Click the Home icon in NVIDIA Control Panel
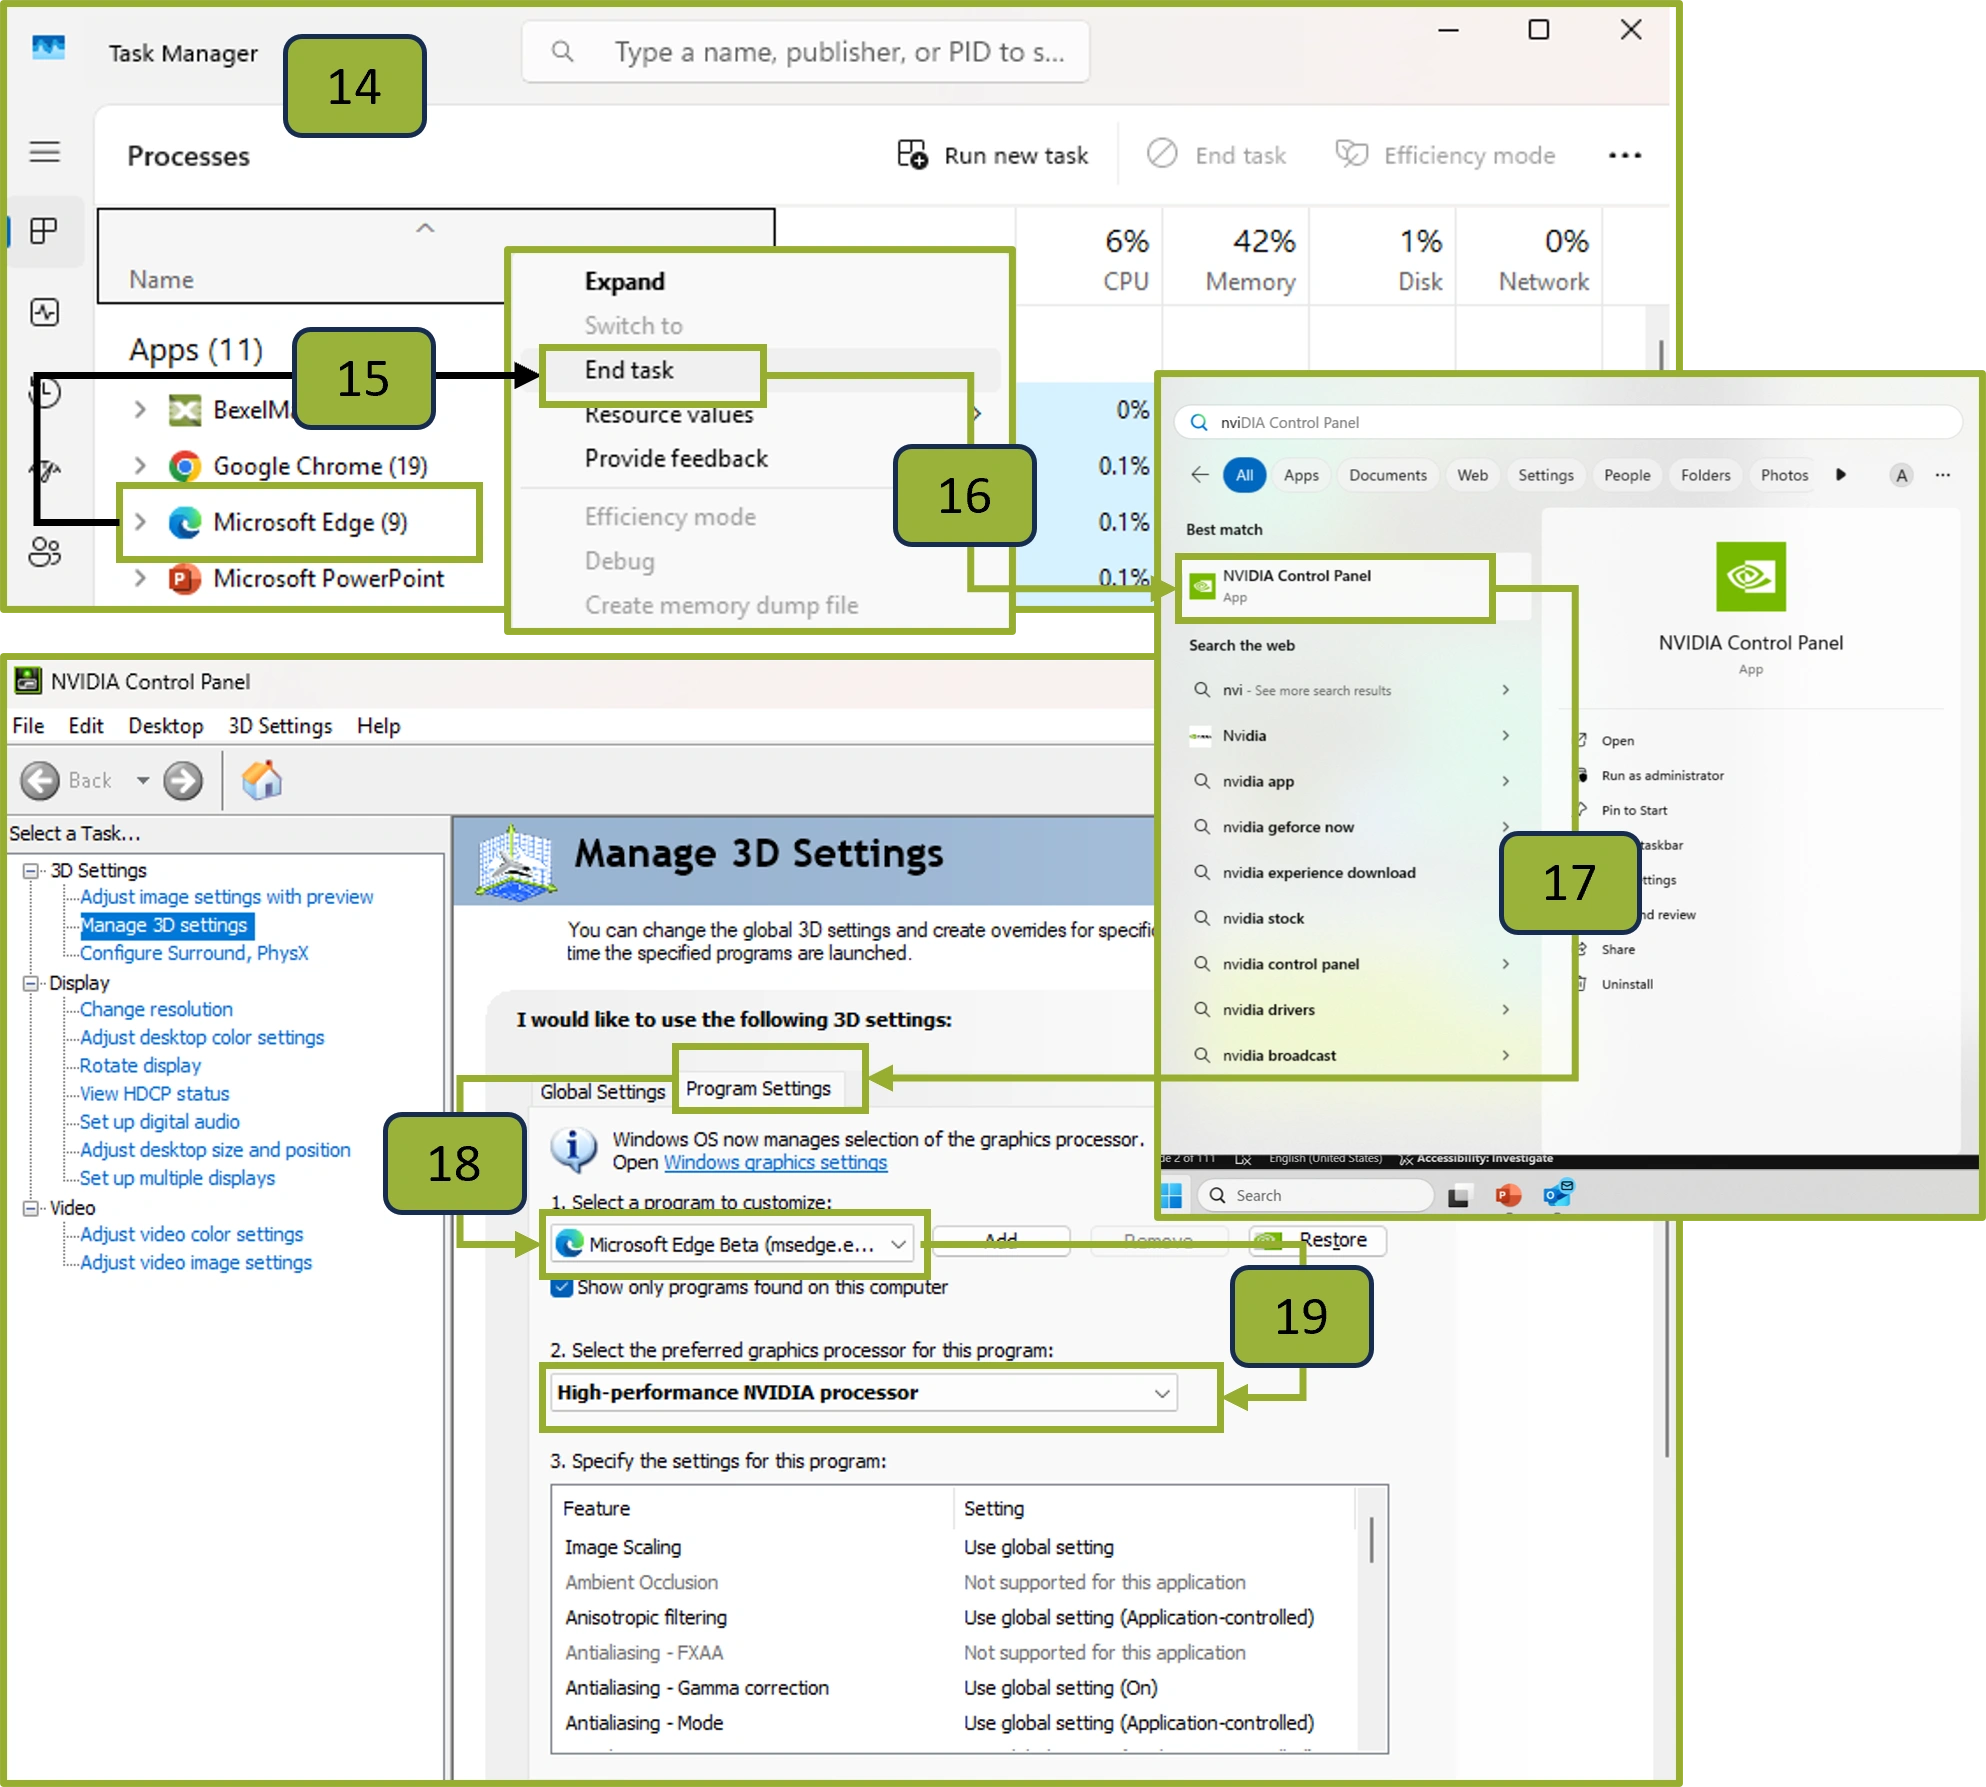Image resolution: width=1986 pixels, height=1787 pixels. 262,780
